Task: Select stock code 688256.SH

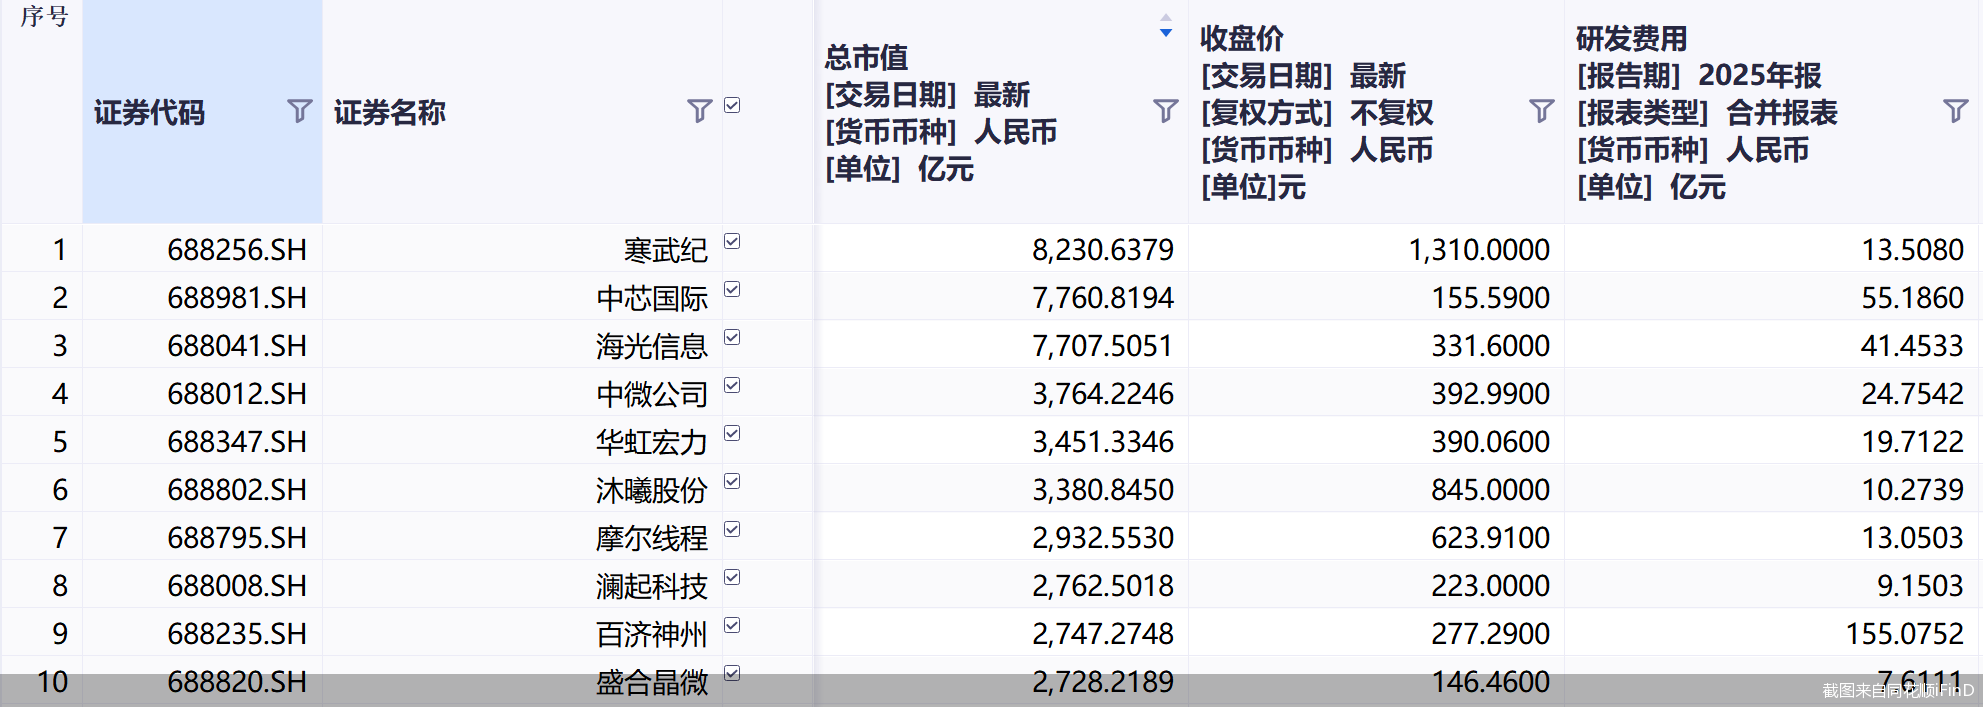Action: tap(237, 250)
